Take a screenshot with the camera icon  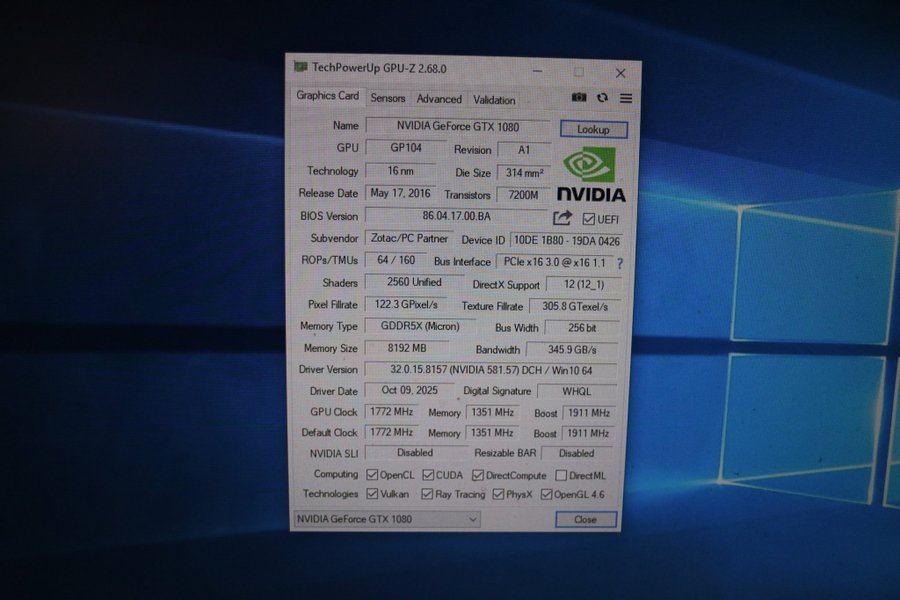(x=579, y=98)
